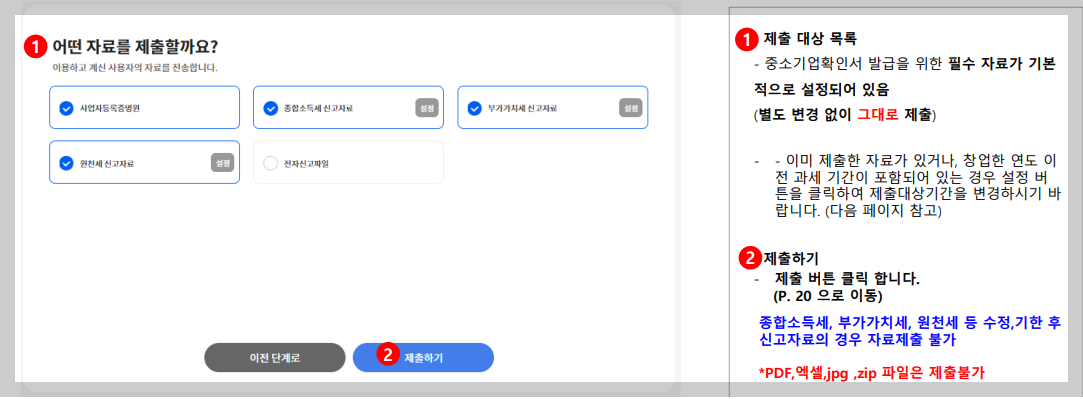
Task: Click the 제출 대상 목록 heading
Action: tap(810, 38)
